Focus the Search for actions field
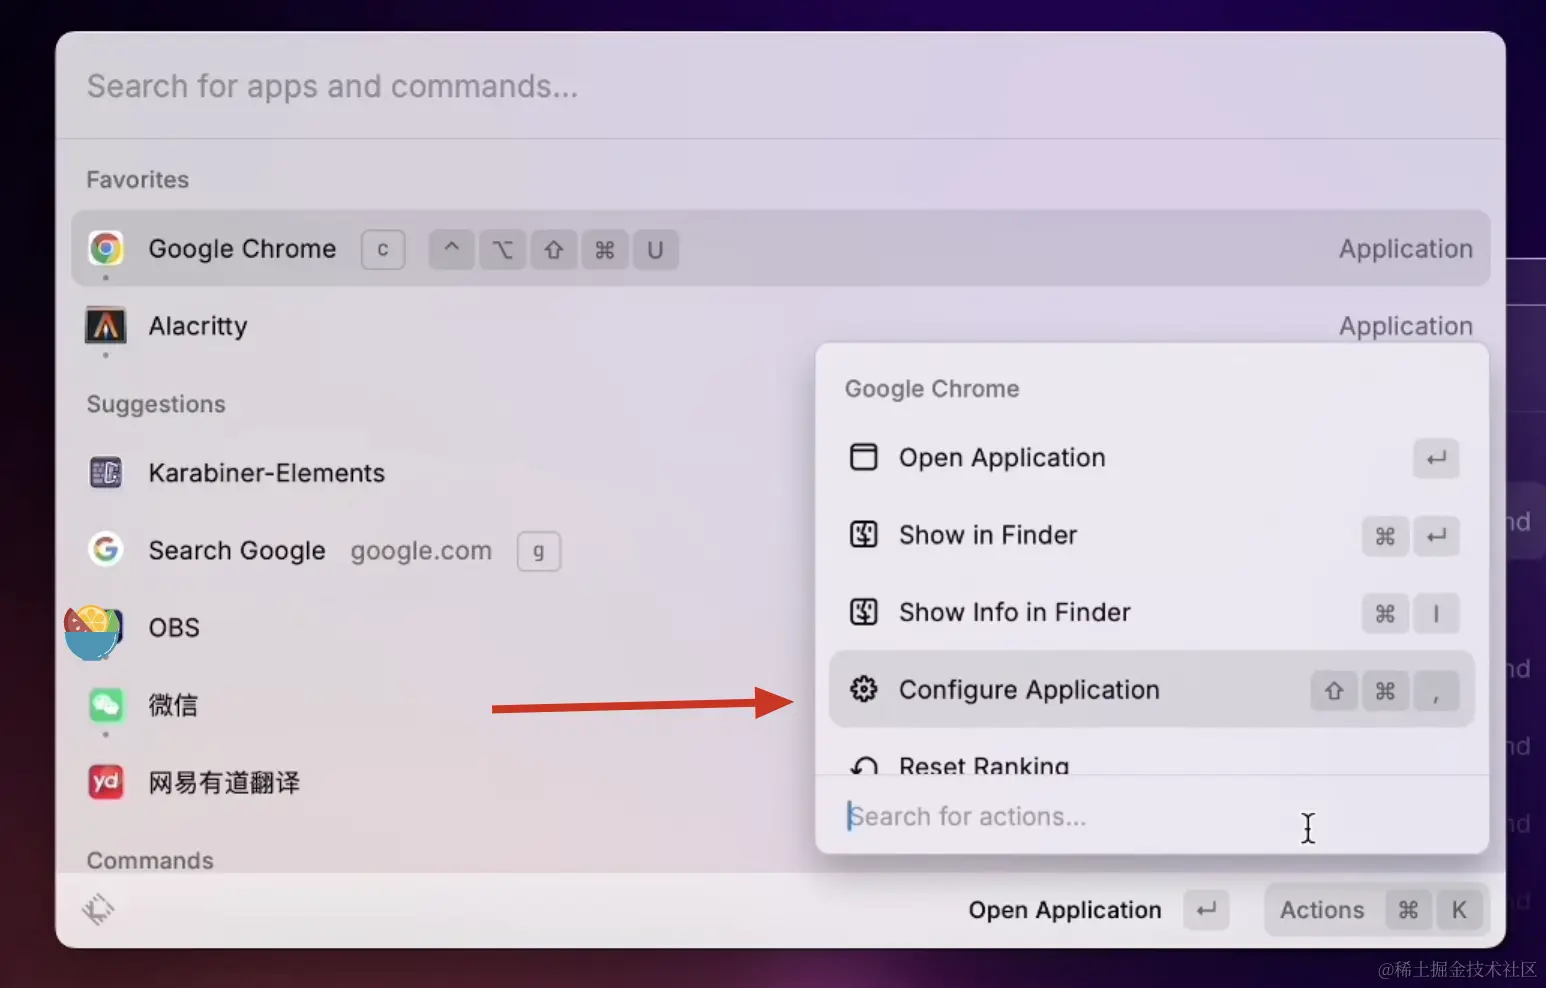Image resolution: width=1546 pixels, height=988 pixels. (1152, 816)
